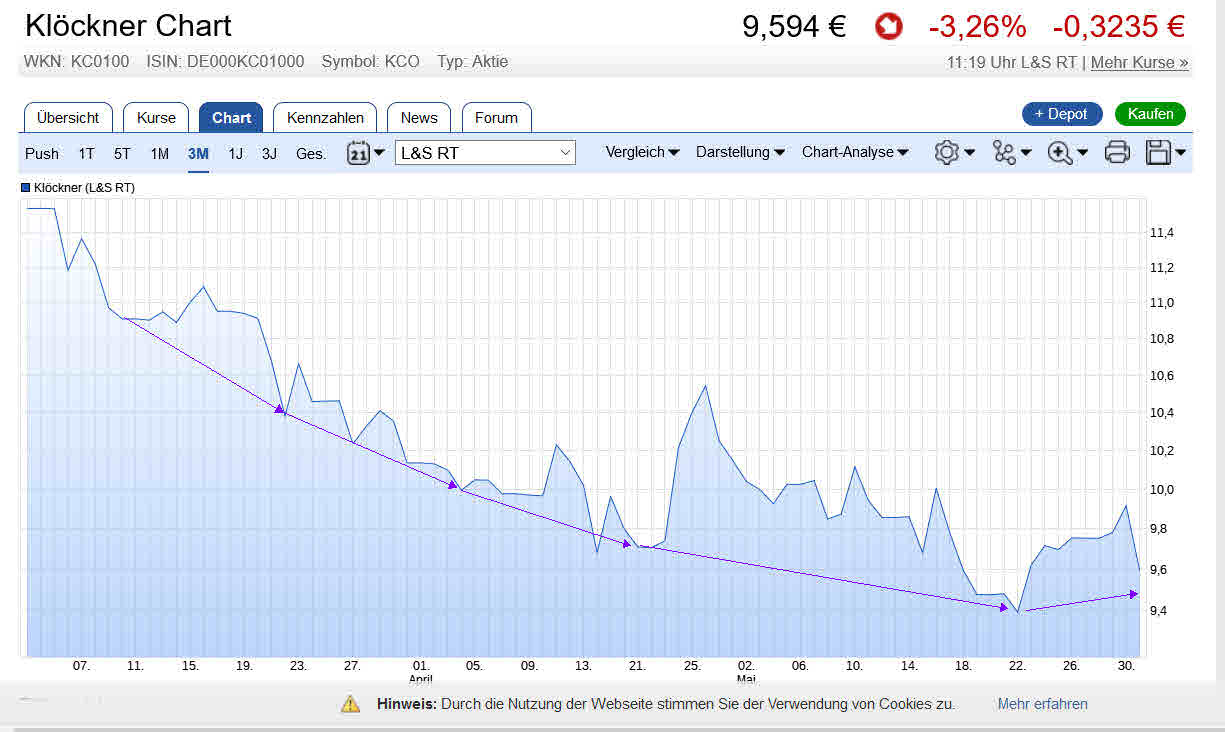Select the Ges. full history range
The image size is (1225, 732).
pos(311,153)
